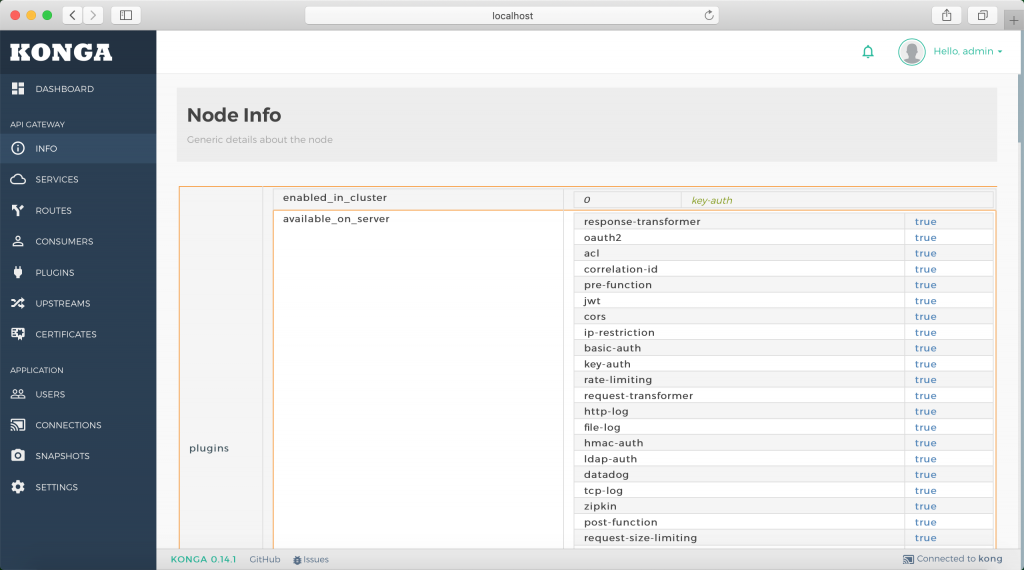Screen dimensions: 1024x570
Task: Click the Services cloud icon
Action: (18, 179)
